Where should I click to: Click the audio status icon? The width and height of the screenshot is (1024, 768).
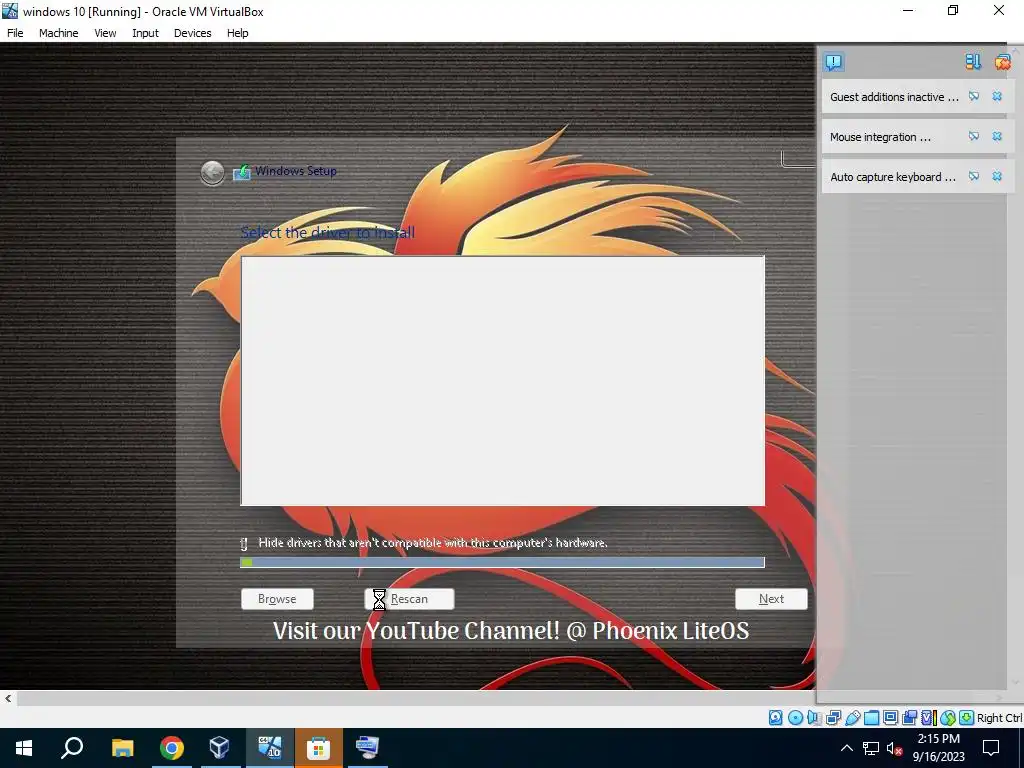tap(814, 718)
